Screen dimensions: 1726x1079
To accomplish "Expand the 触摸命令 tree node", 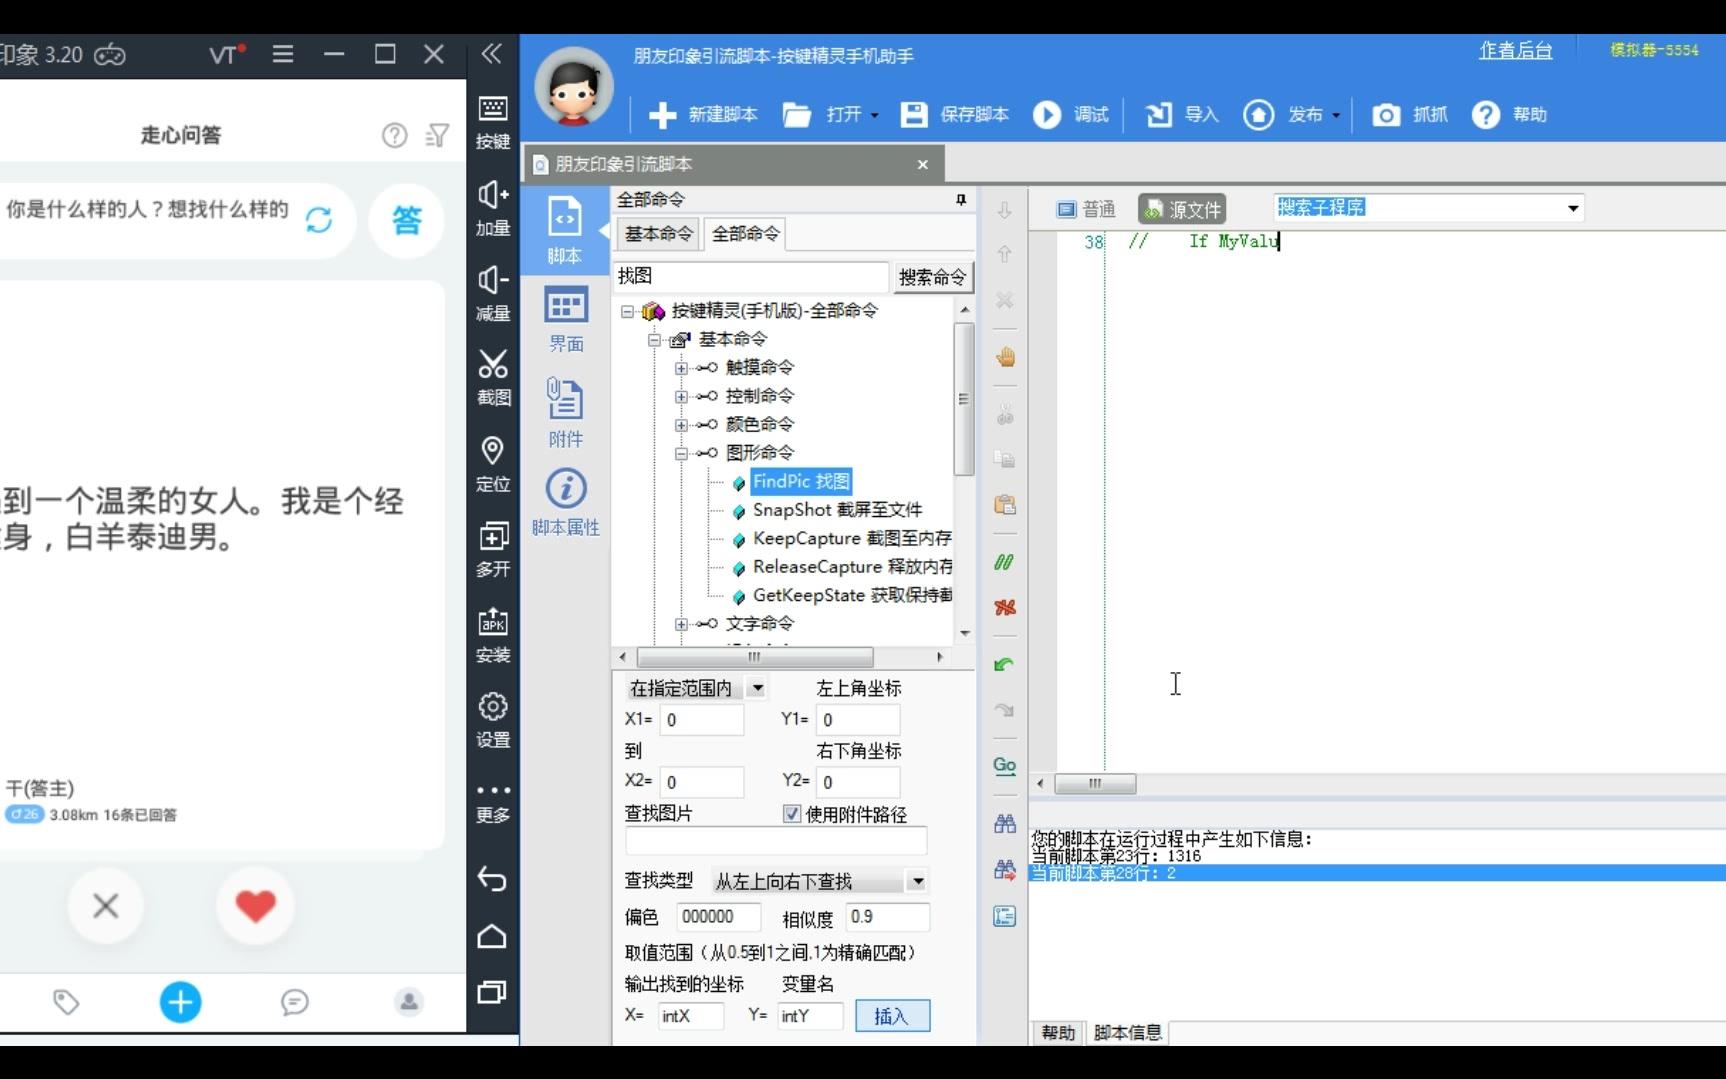I will (x=681, y=368).
